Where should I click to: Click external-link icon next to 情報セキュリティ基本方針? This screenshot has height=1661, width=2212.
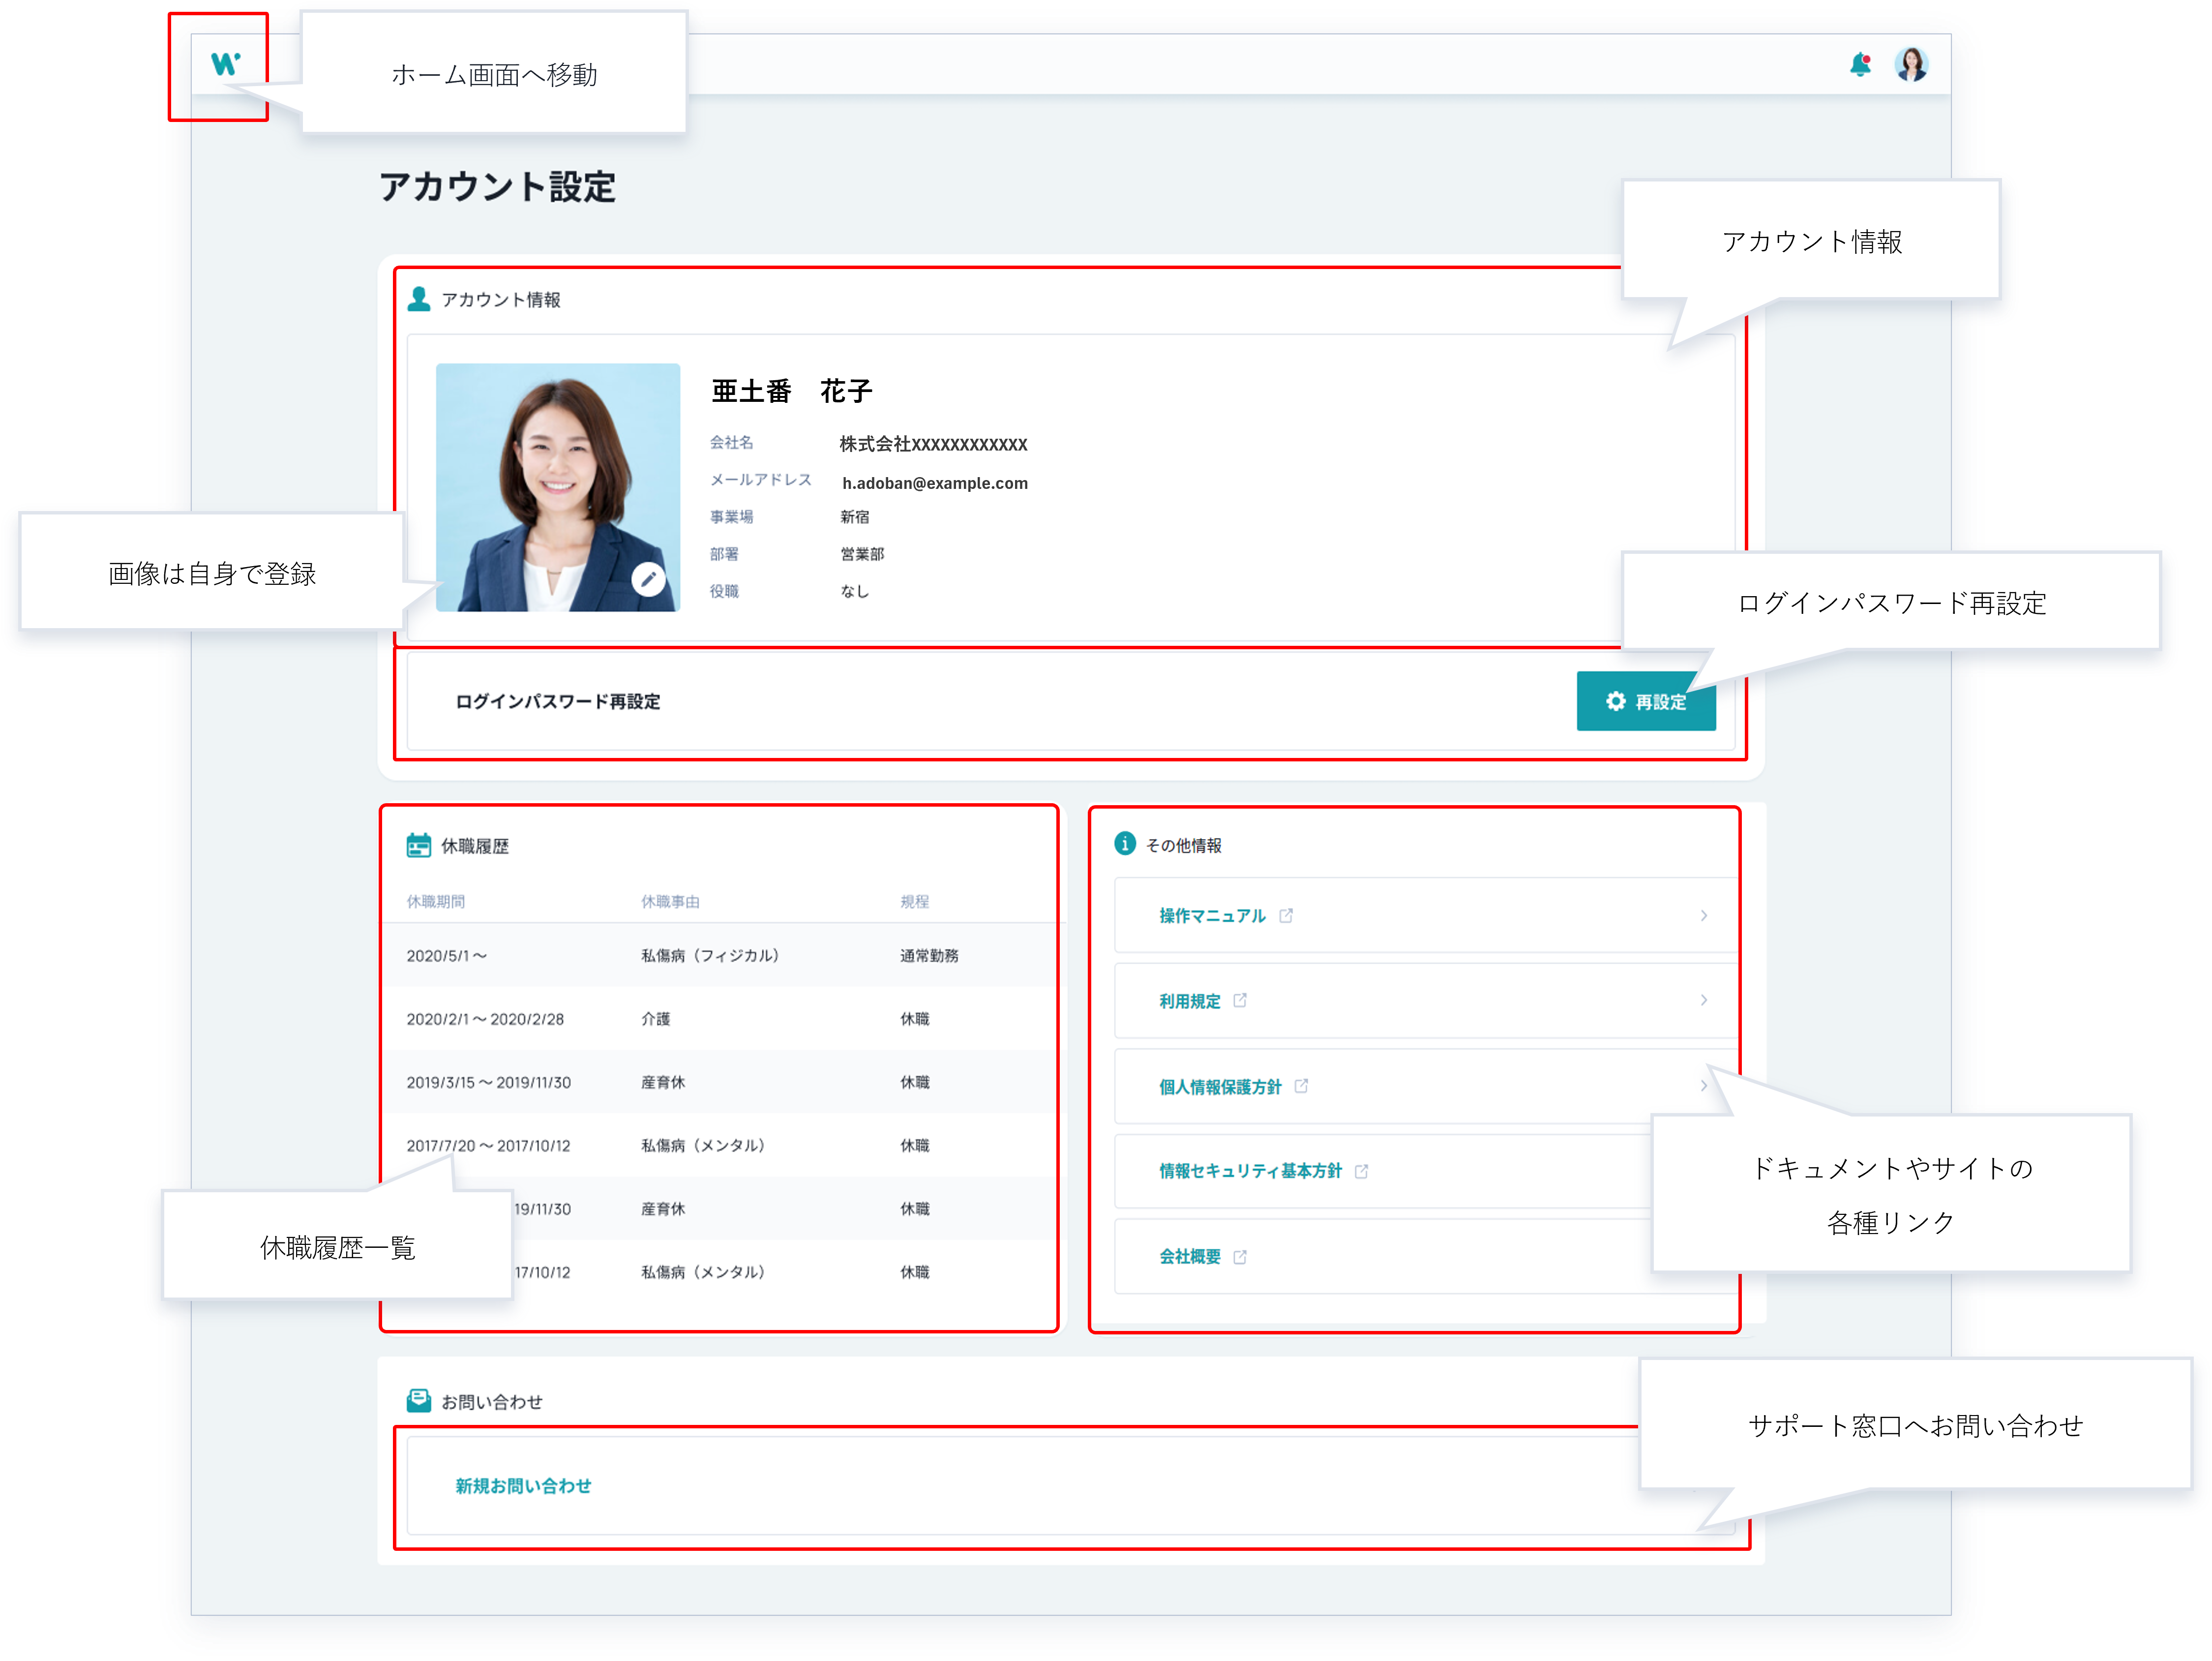coord(1361,1171)
